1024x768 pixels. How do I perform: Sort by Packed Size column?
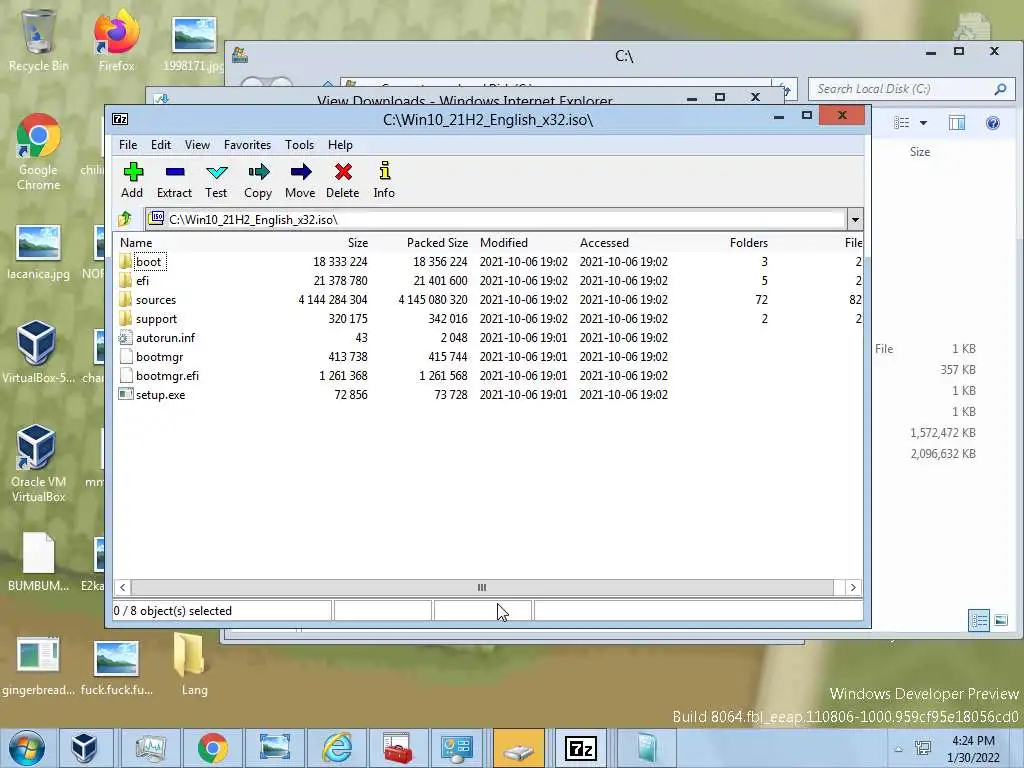click(437, 243)
